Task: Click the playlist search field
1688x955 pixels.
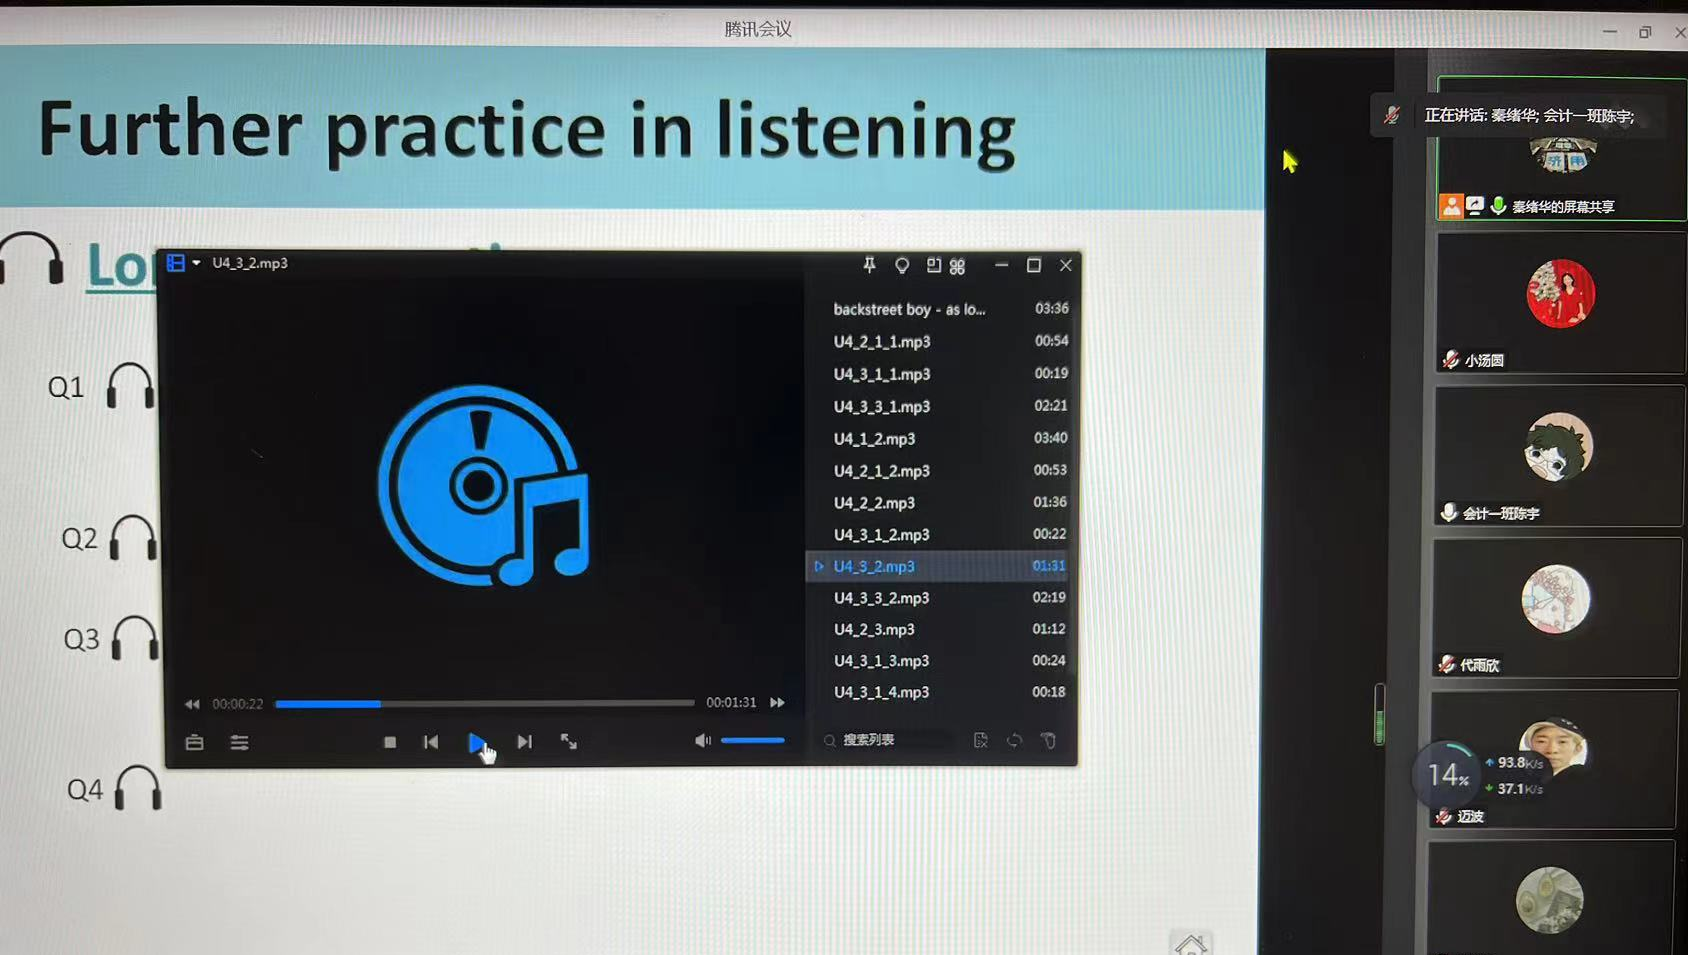Action: pyautogui.click(x=890, y=740)
